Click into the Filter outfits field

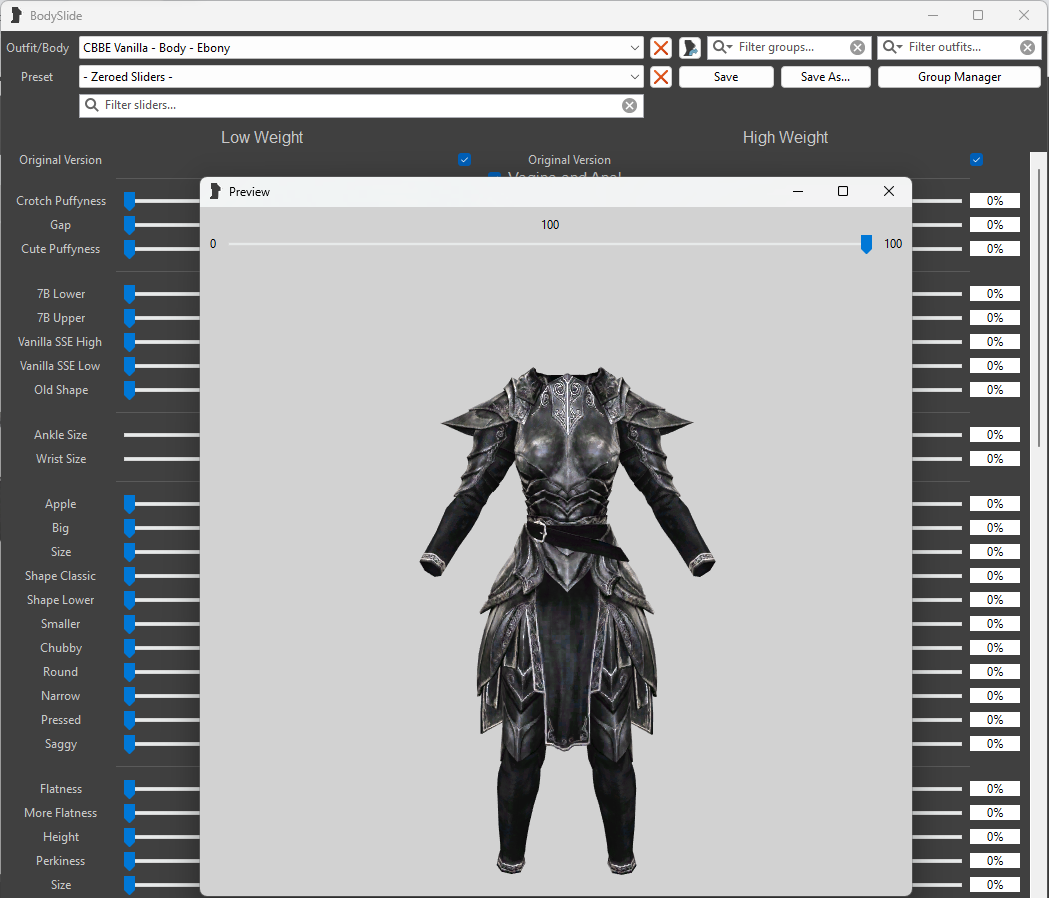coord(961,48)
